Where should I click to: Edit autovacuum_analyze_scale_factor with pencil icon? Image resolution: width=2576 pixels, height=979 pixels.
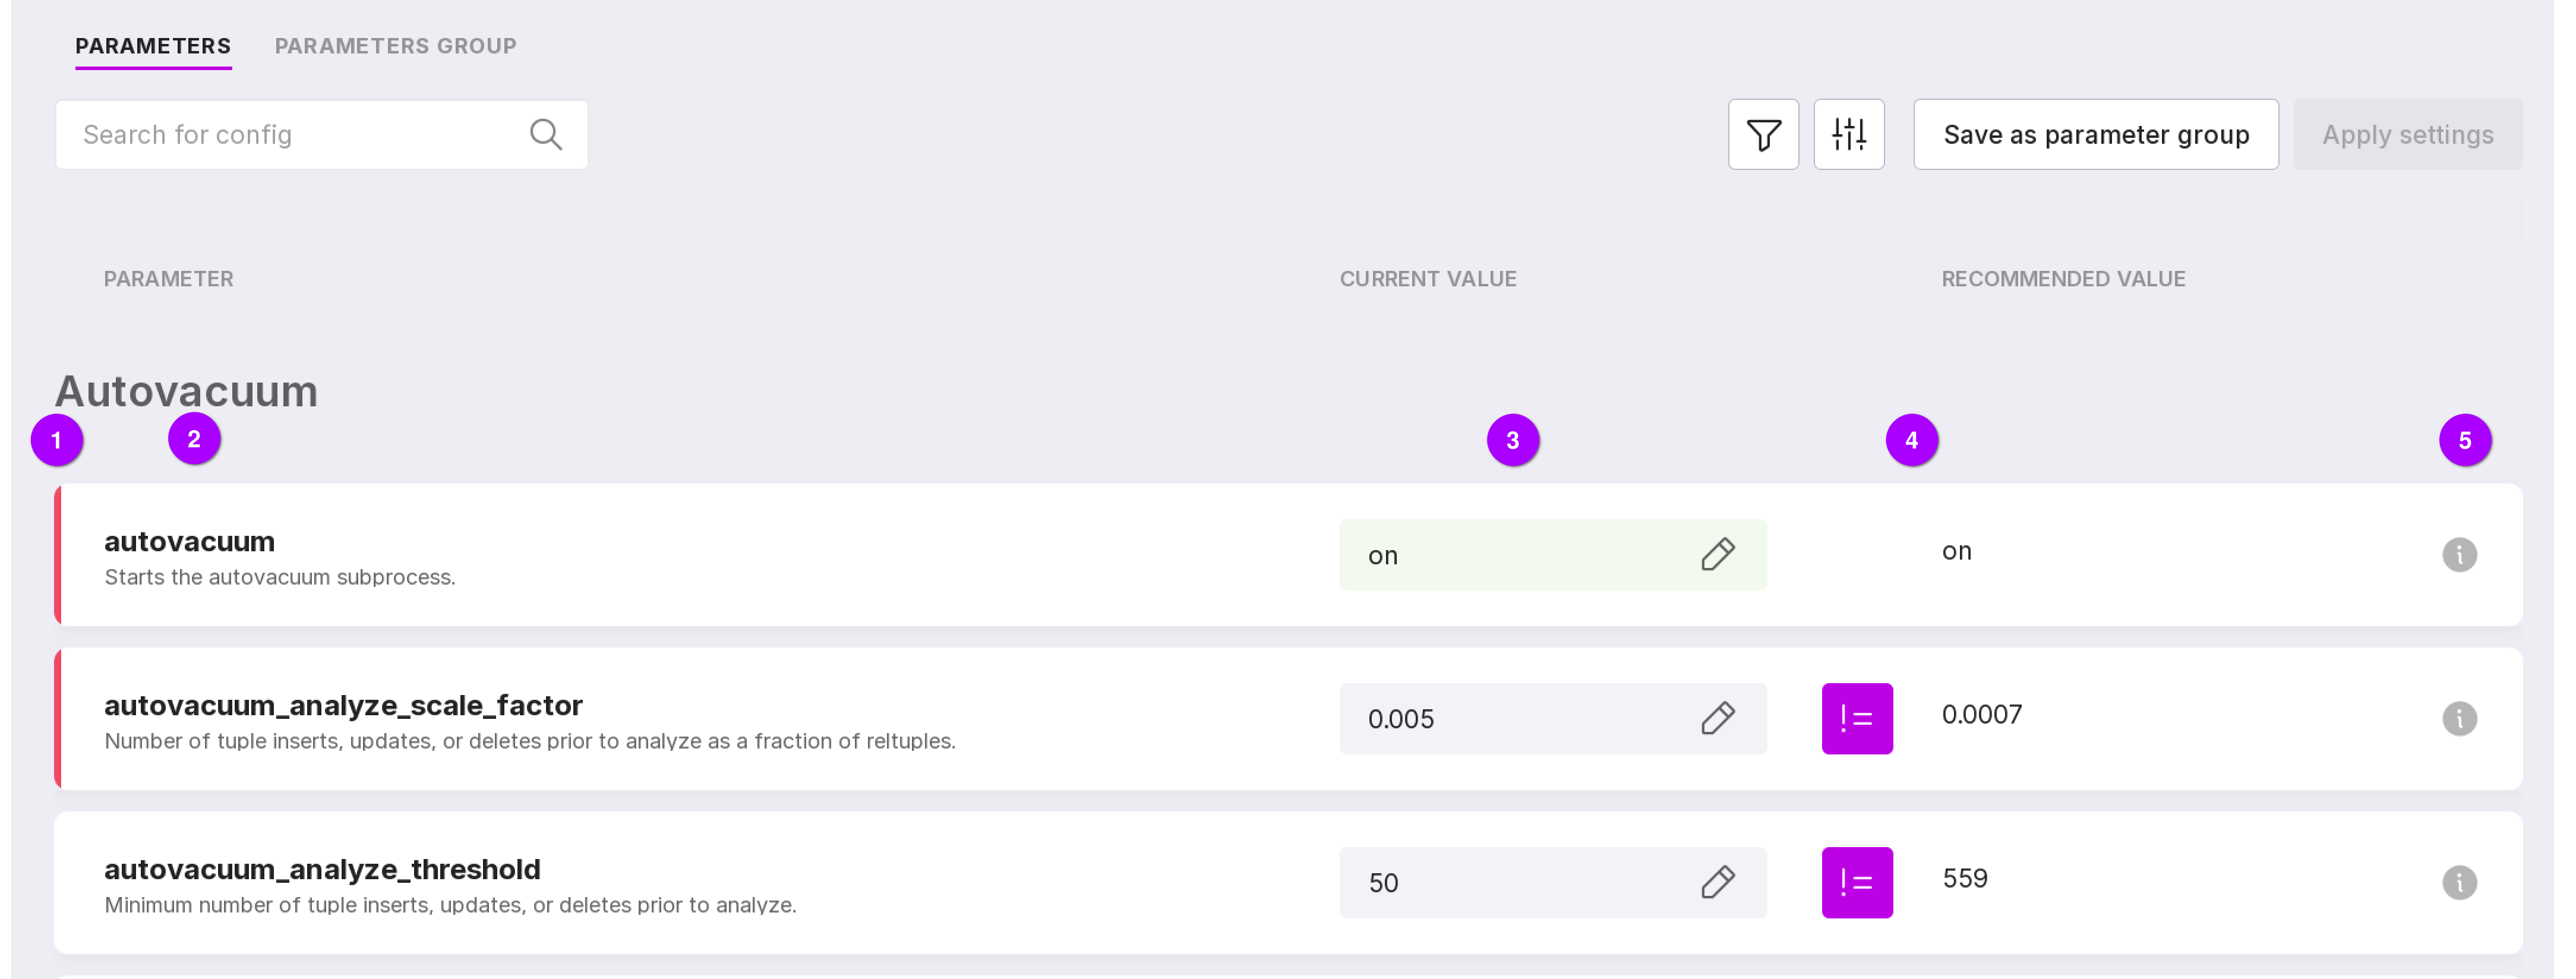pyautogui.click(x=1717, y=718)
